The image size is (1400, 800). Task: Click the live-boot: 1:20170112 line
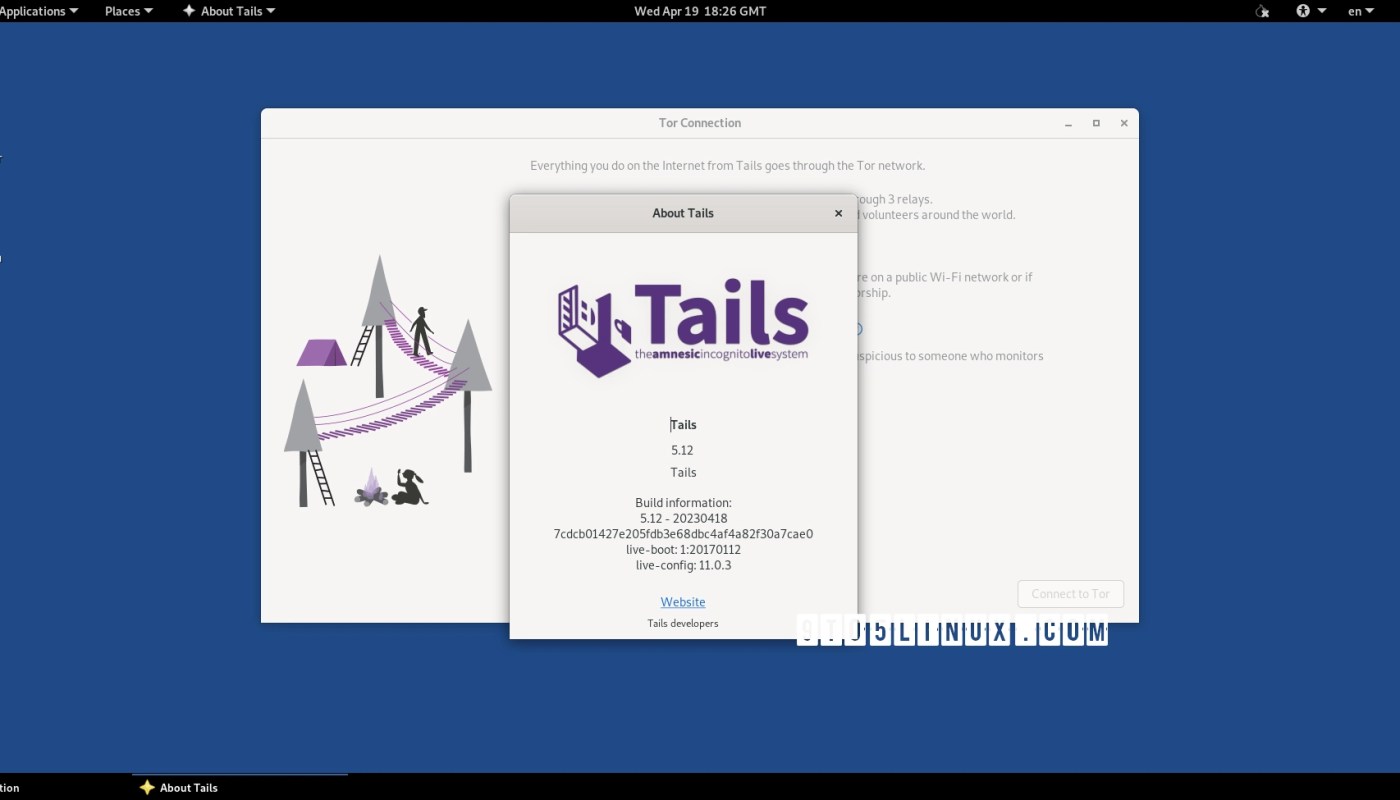(x=683, y=549)
